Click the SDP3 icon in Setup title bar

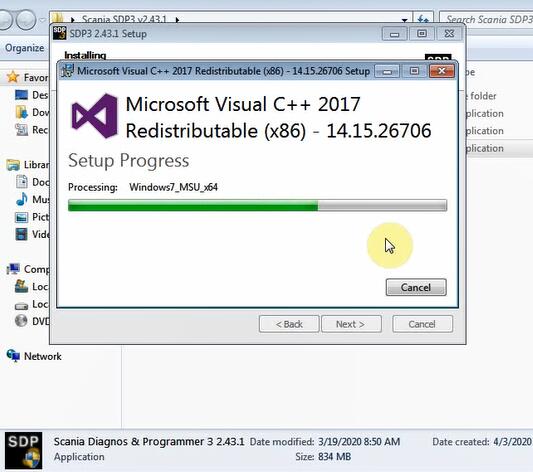tap(59, 33)
